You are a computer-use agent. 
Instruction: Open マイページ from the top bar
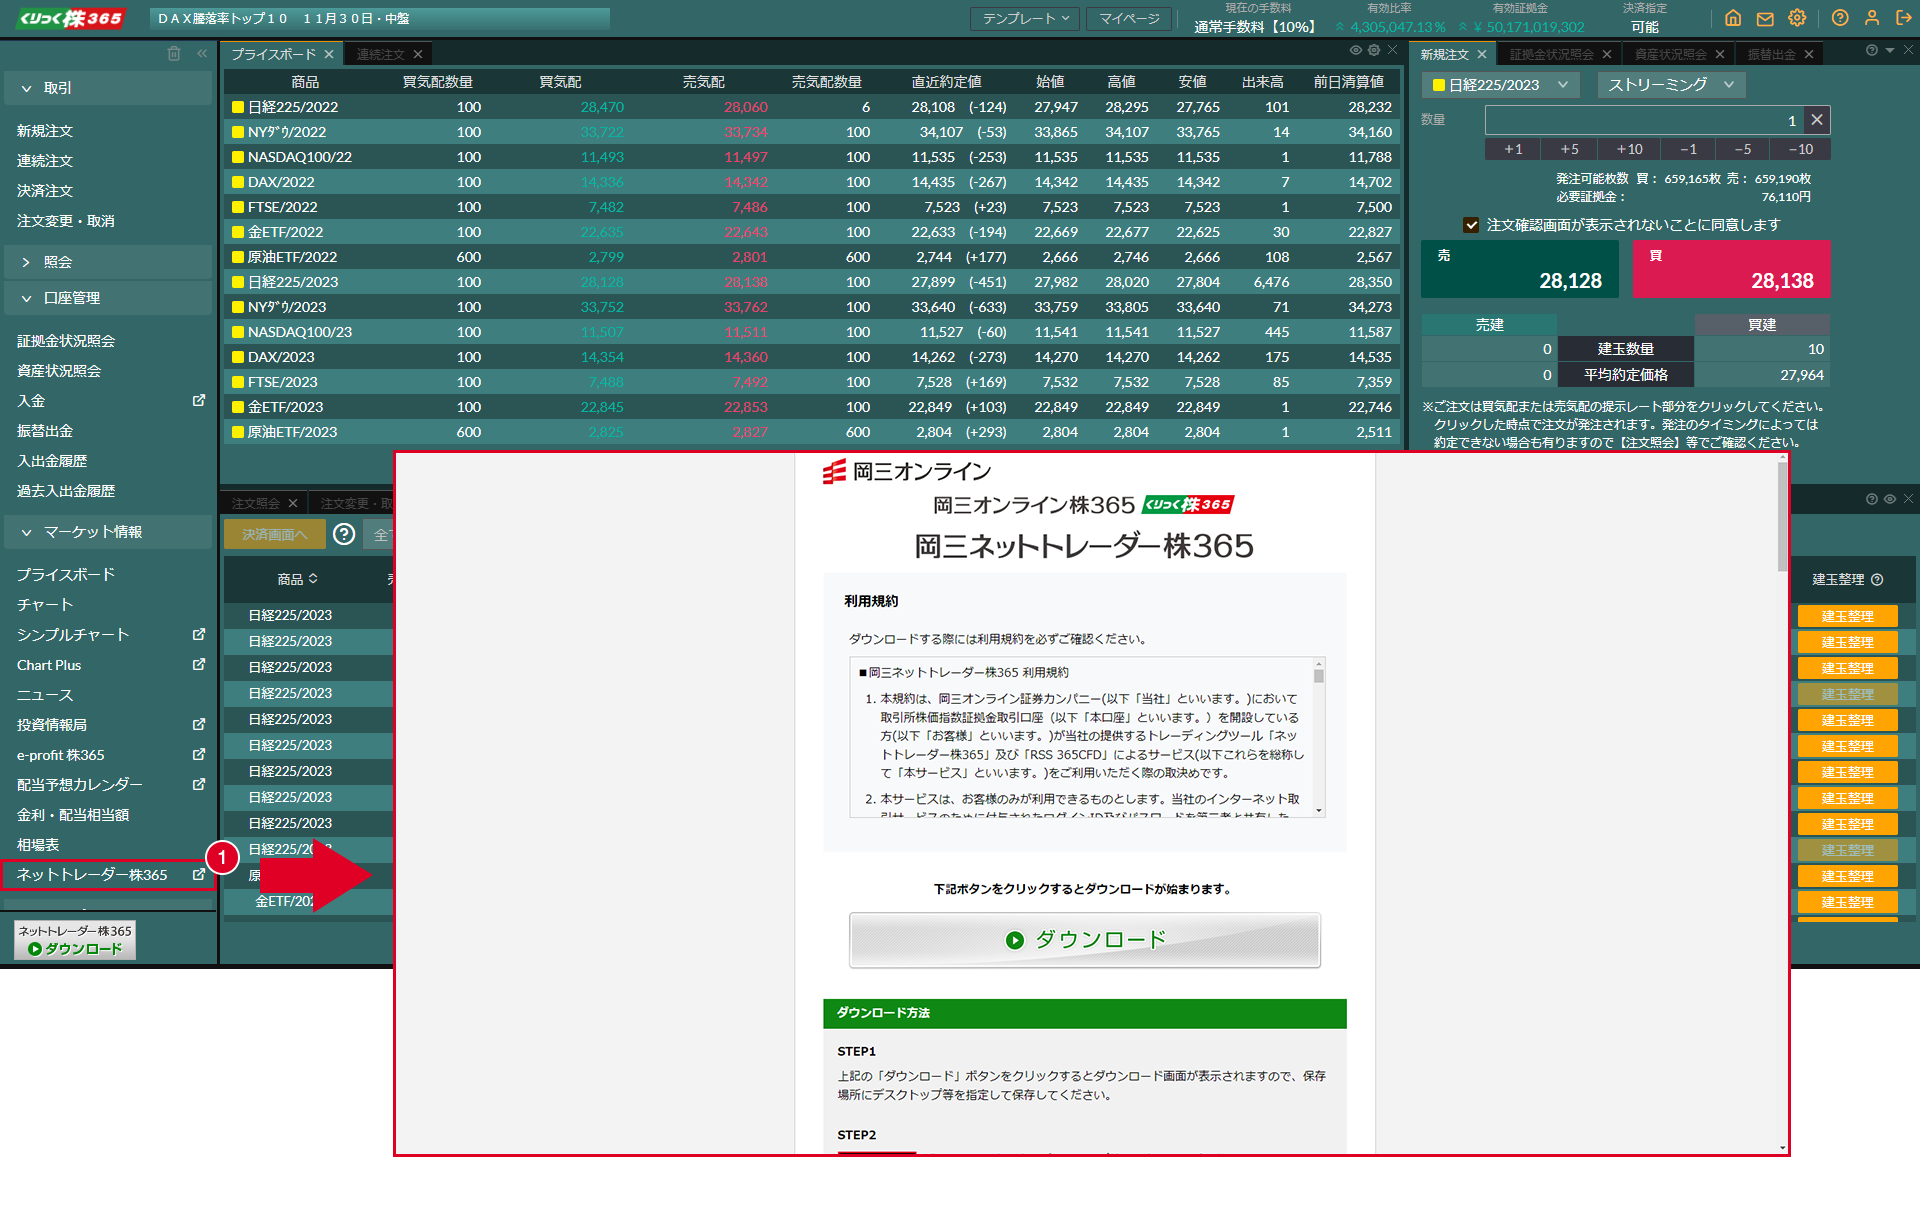point(1129,19)
